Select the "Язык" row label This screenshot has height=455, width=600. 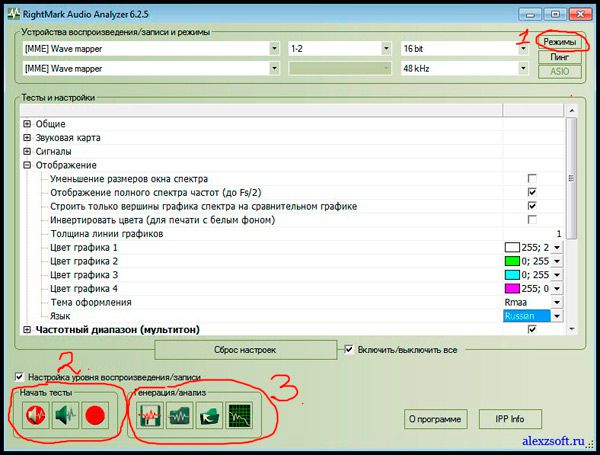tap(60, 316)
